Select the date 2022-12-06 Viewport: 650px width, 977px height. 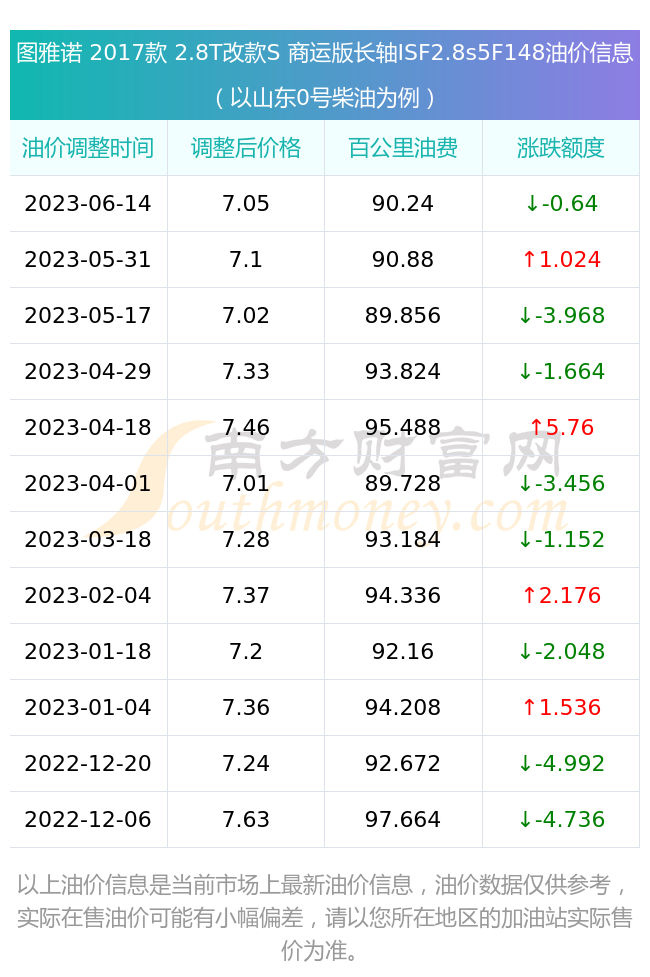[88, 821]
